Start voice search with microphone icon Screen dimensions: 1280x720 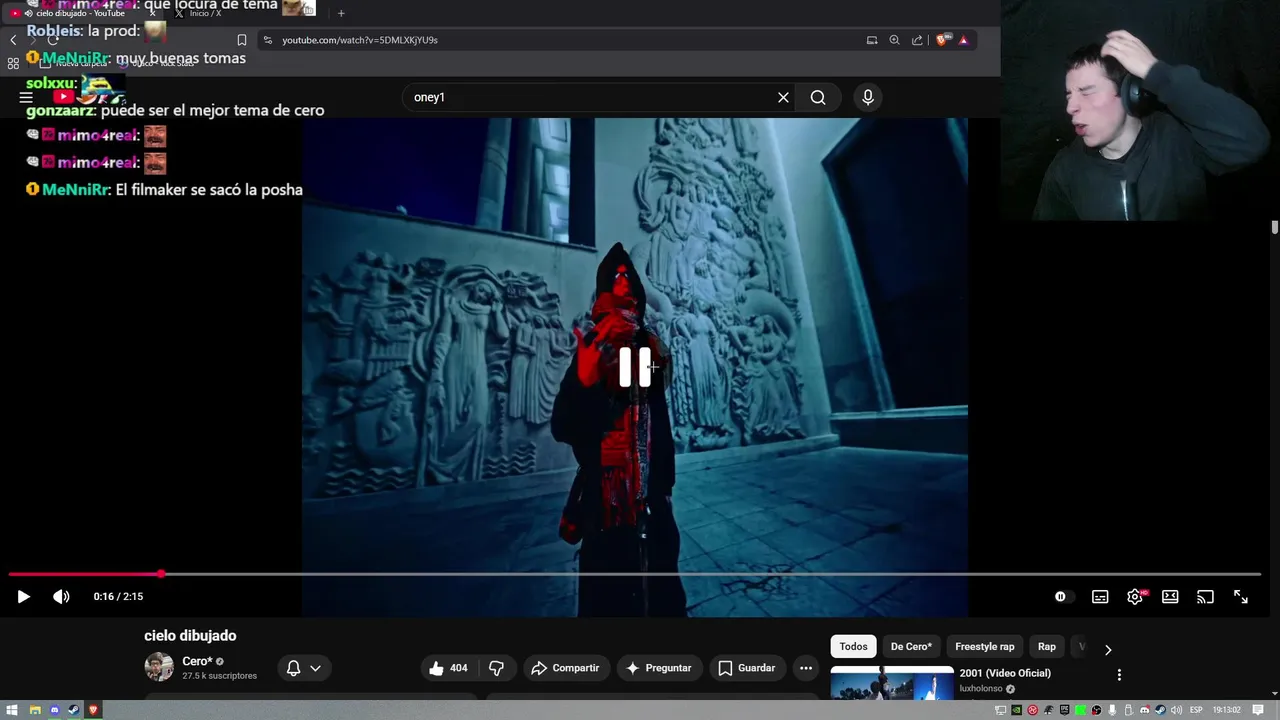868,97
